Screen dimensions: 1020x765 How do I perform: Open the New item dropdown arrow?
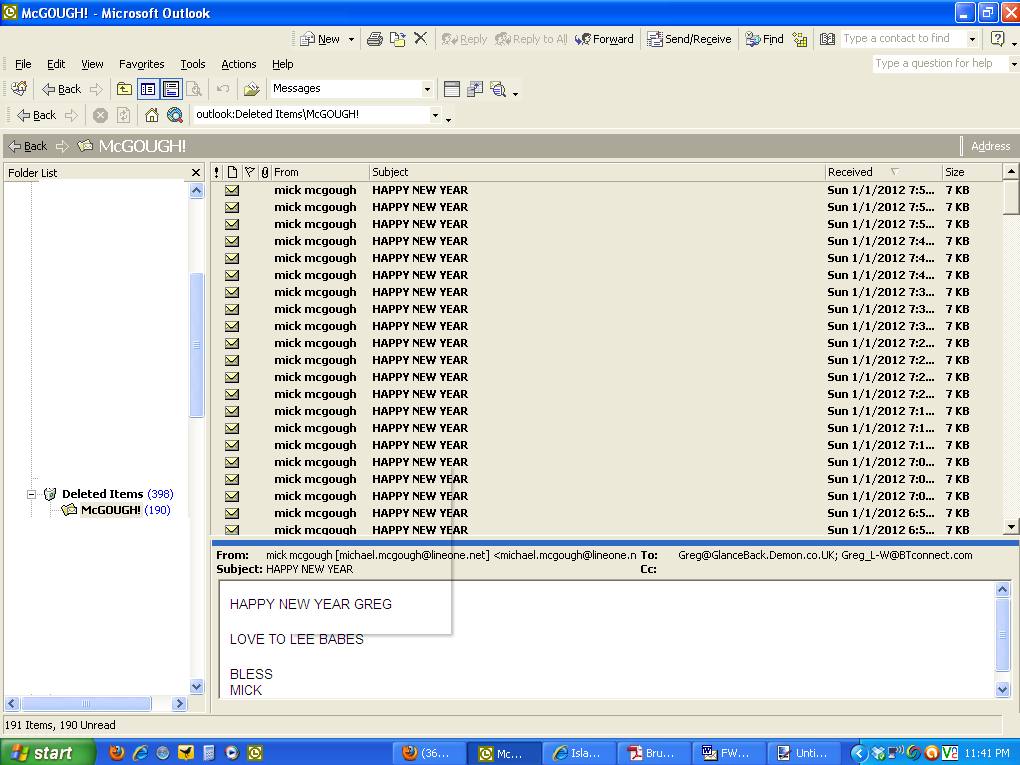351,39
